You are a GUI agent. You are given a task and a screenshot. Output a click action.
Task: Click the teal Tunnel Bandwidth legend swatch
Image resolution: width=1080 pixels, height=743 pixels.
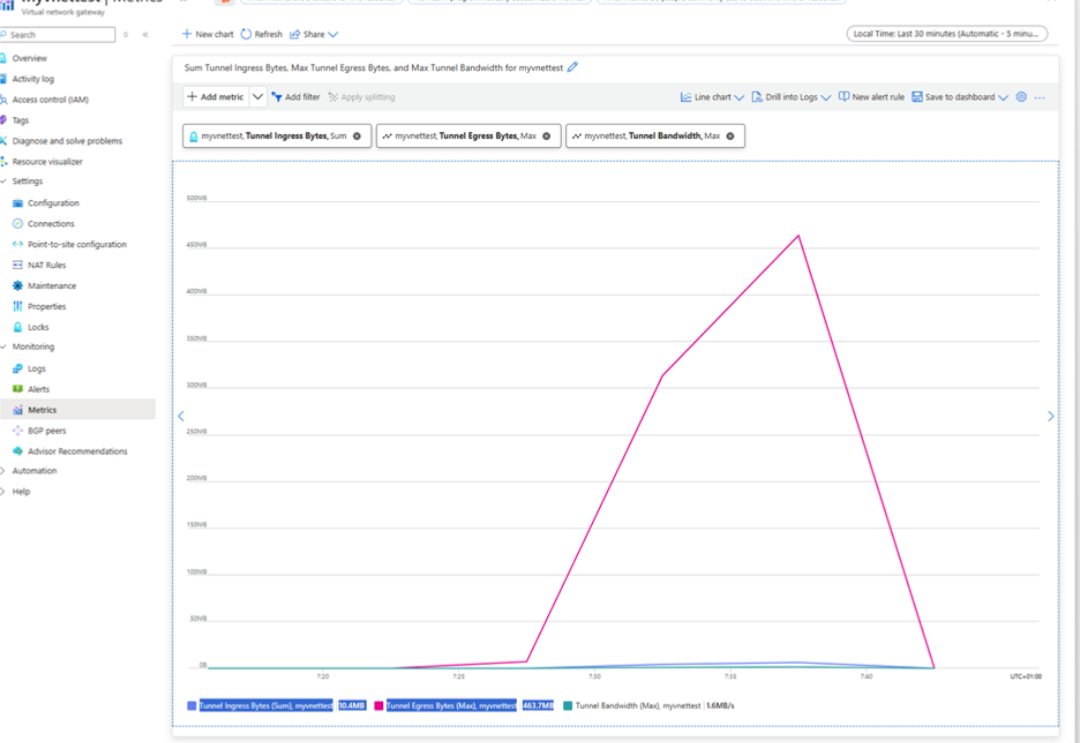coord(568,706)
